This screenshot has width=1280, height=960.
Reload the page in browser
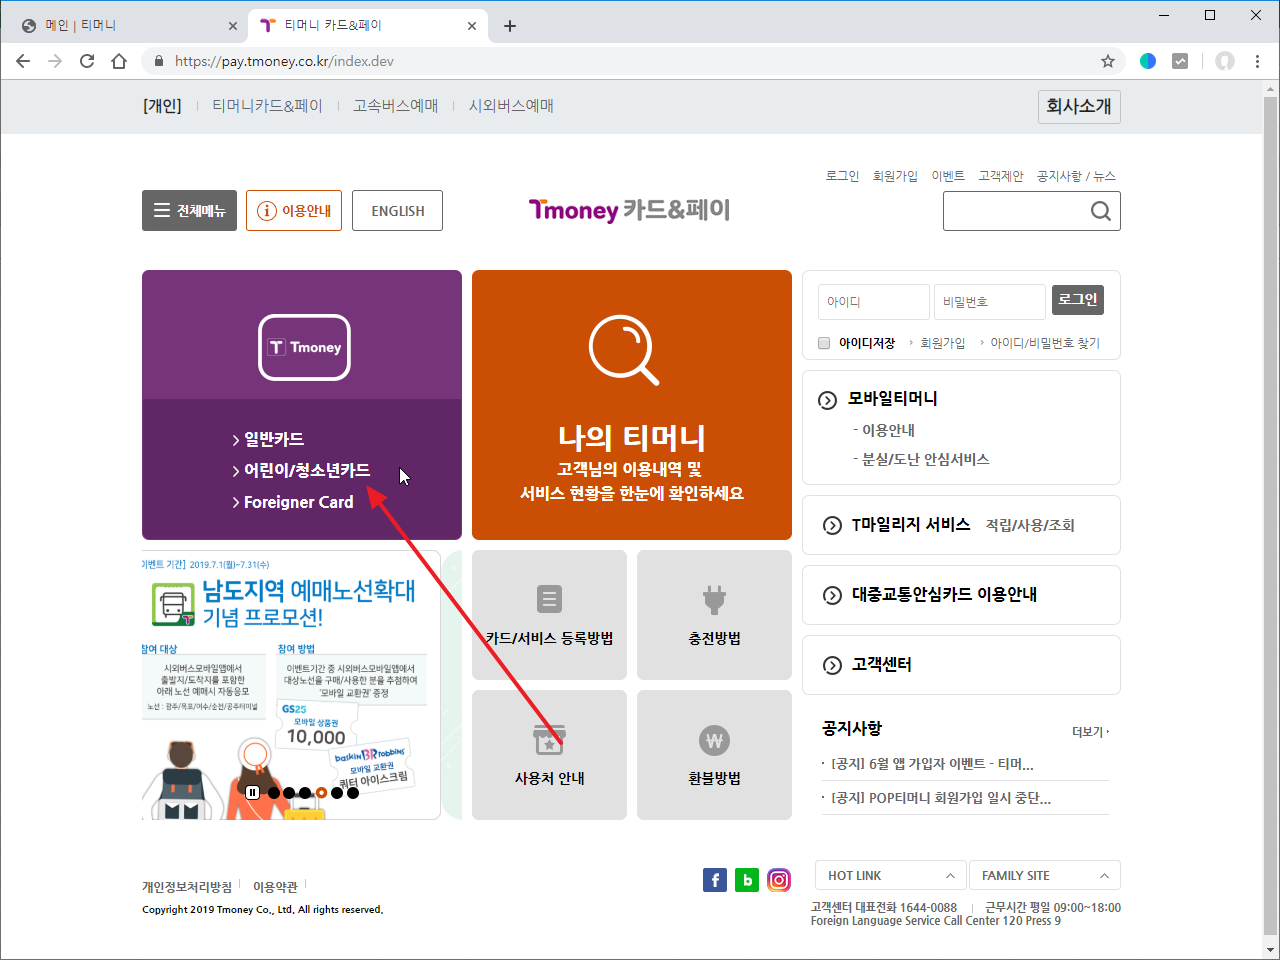point(87,61)
